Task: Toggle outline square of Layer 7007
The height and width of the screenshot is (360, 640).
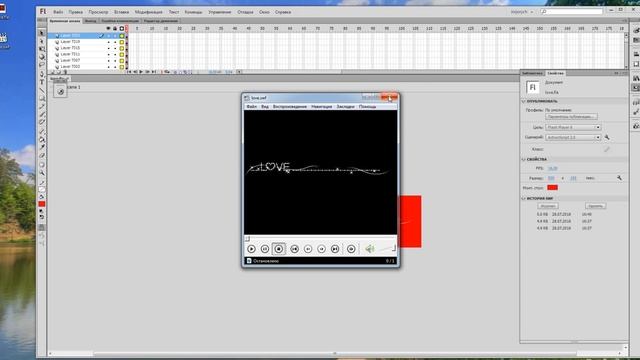Action: pyautogui.click(x=122, y=60)
